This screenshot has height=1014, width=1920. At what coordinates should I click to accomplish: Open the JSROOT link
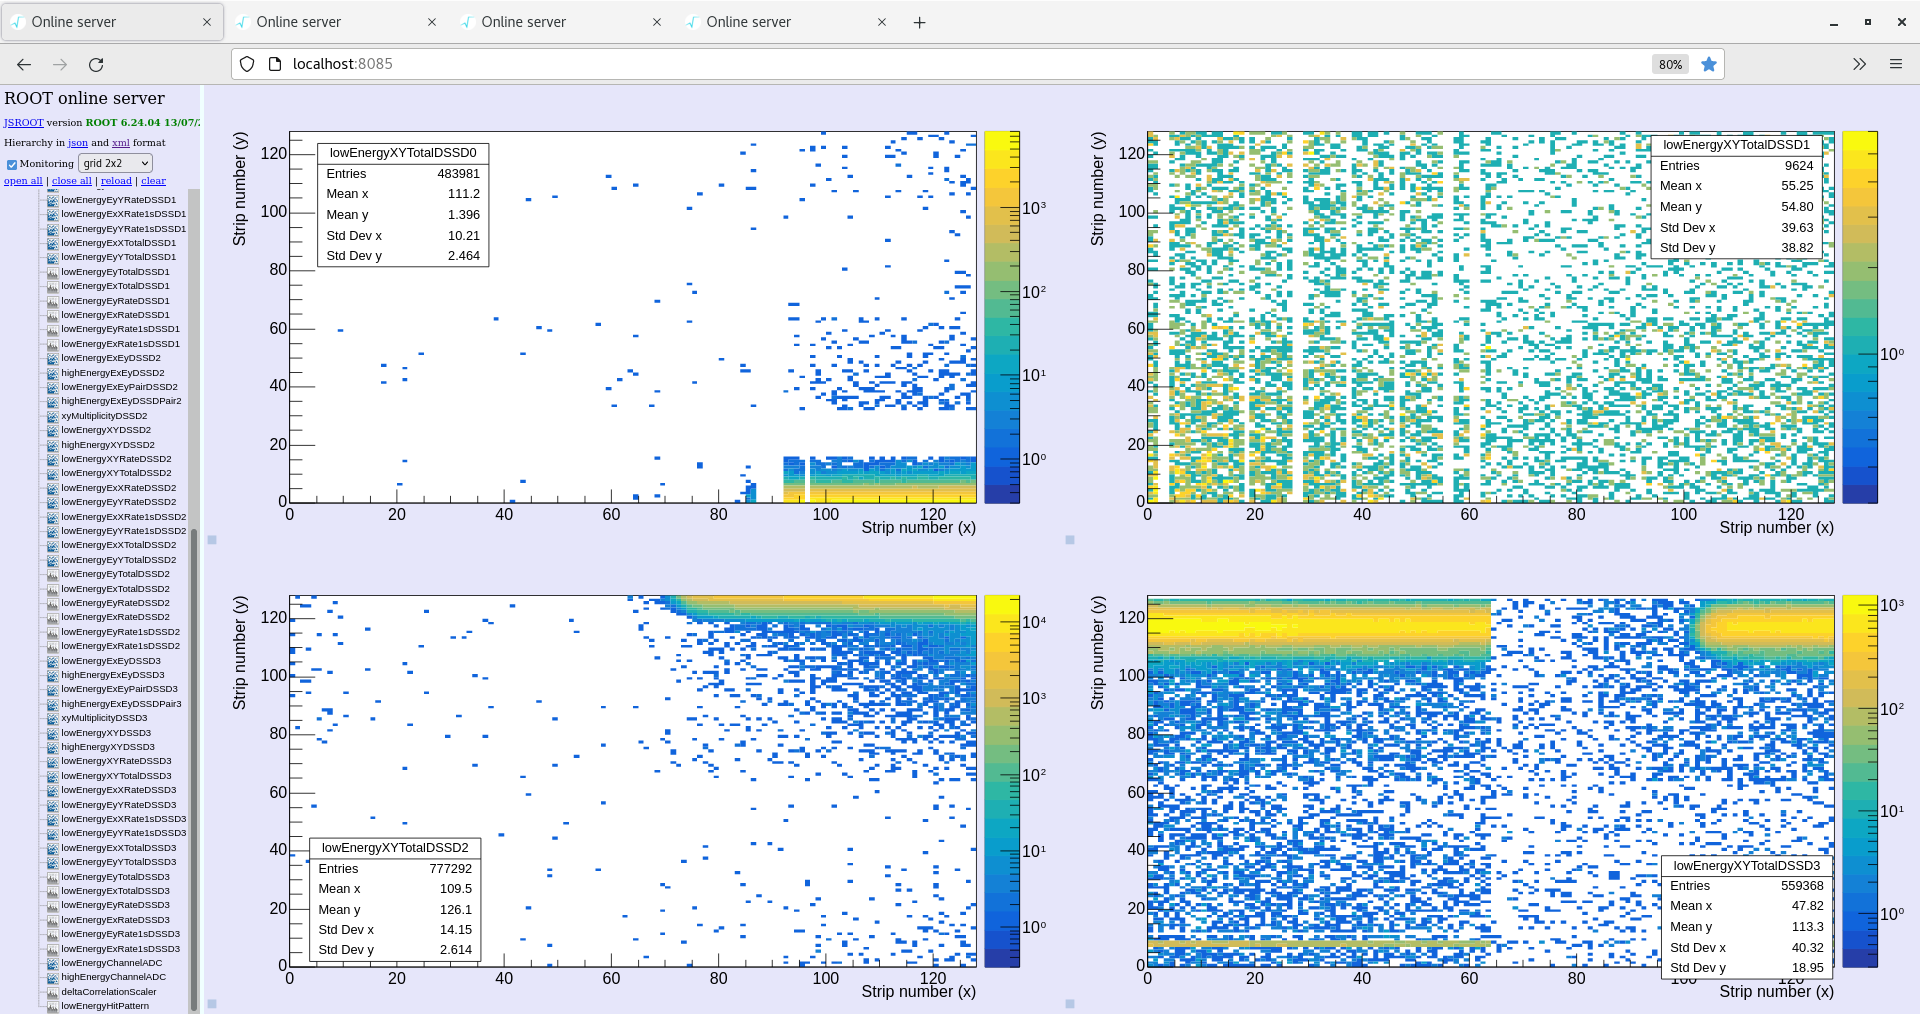[23, 123]
